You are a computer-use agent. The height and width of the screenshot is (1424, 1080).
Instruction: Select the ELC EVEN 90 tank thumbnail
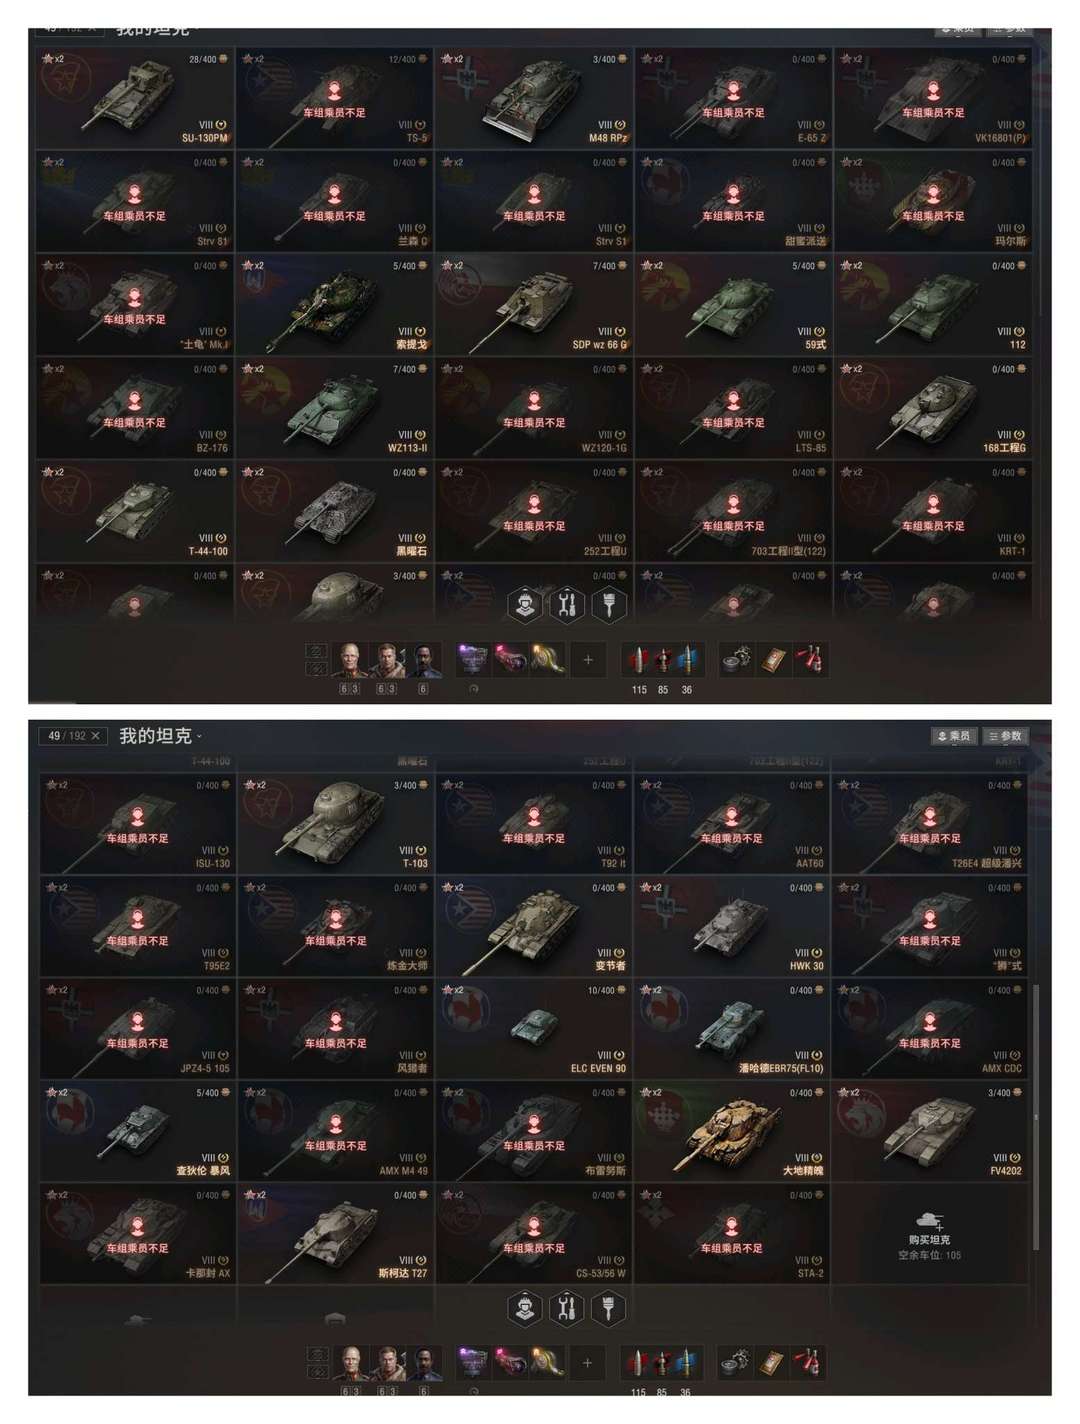click(534, 1029)
